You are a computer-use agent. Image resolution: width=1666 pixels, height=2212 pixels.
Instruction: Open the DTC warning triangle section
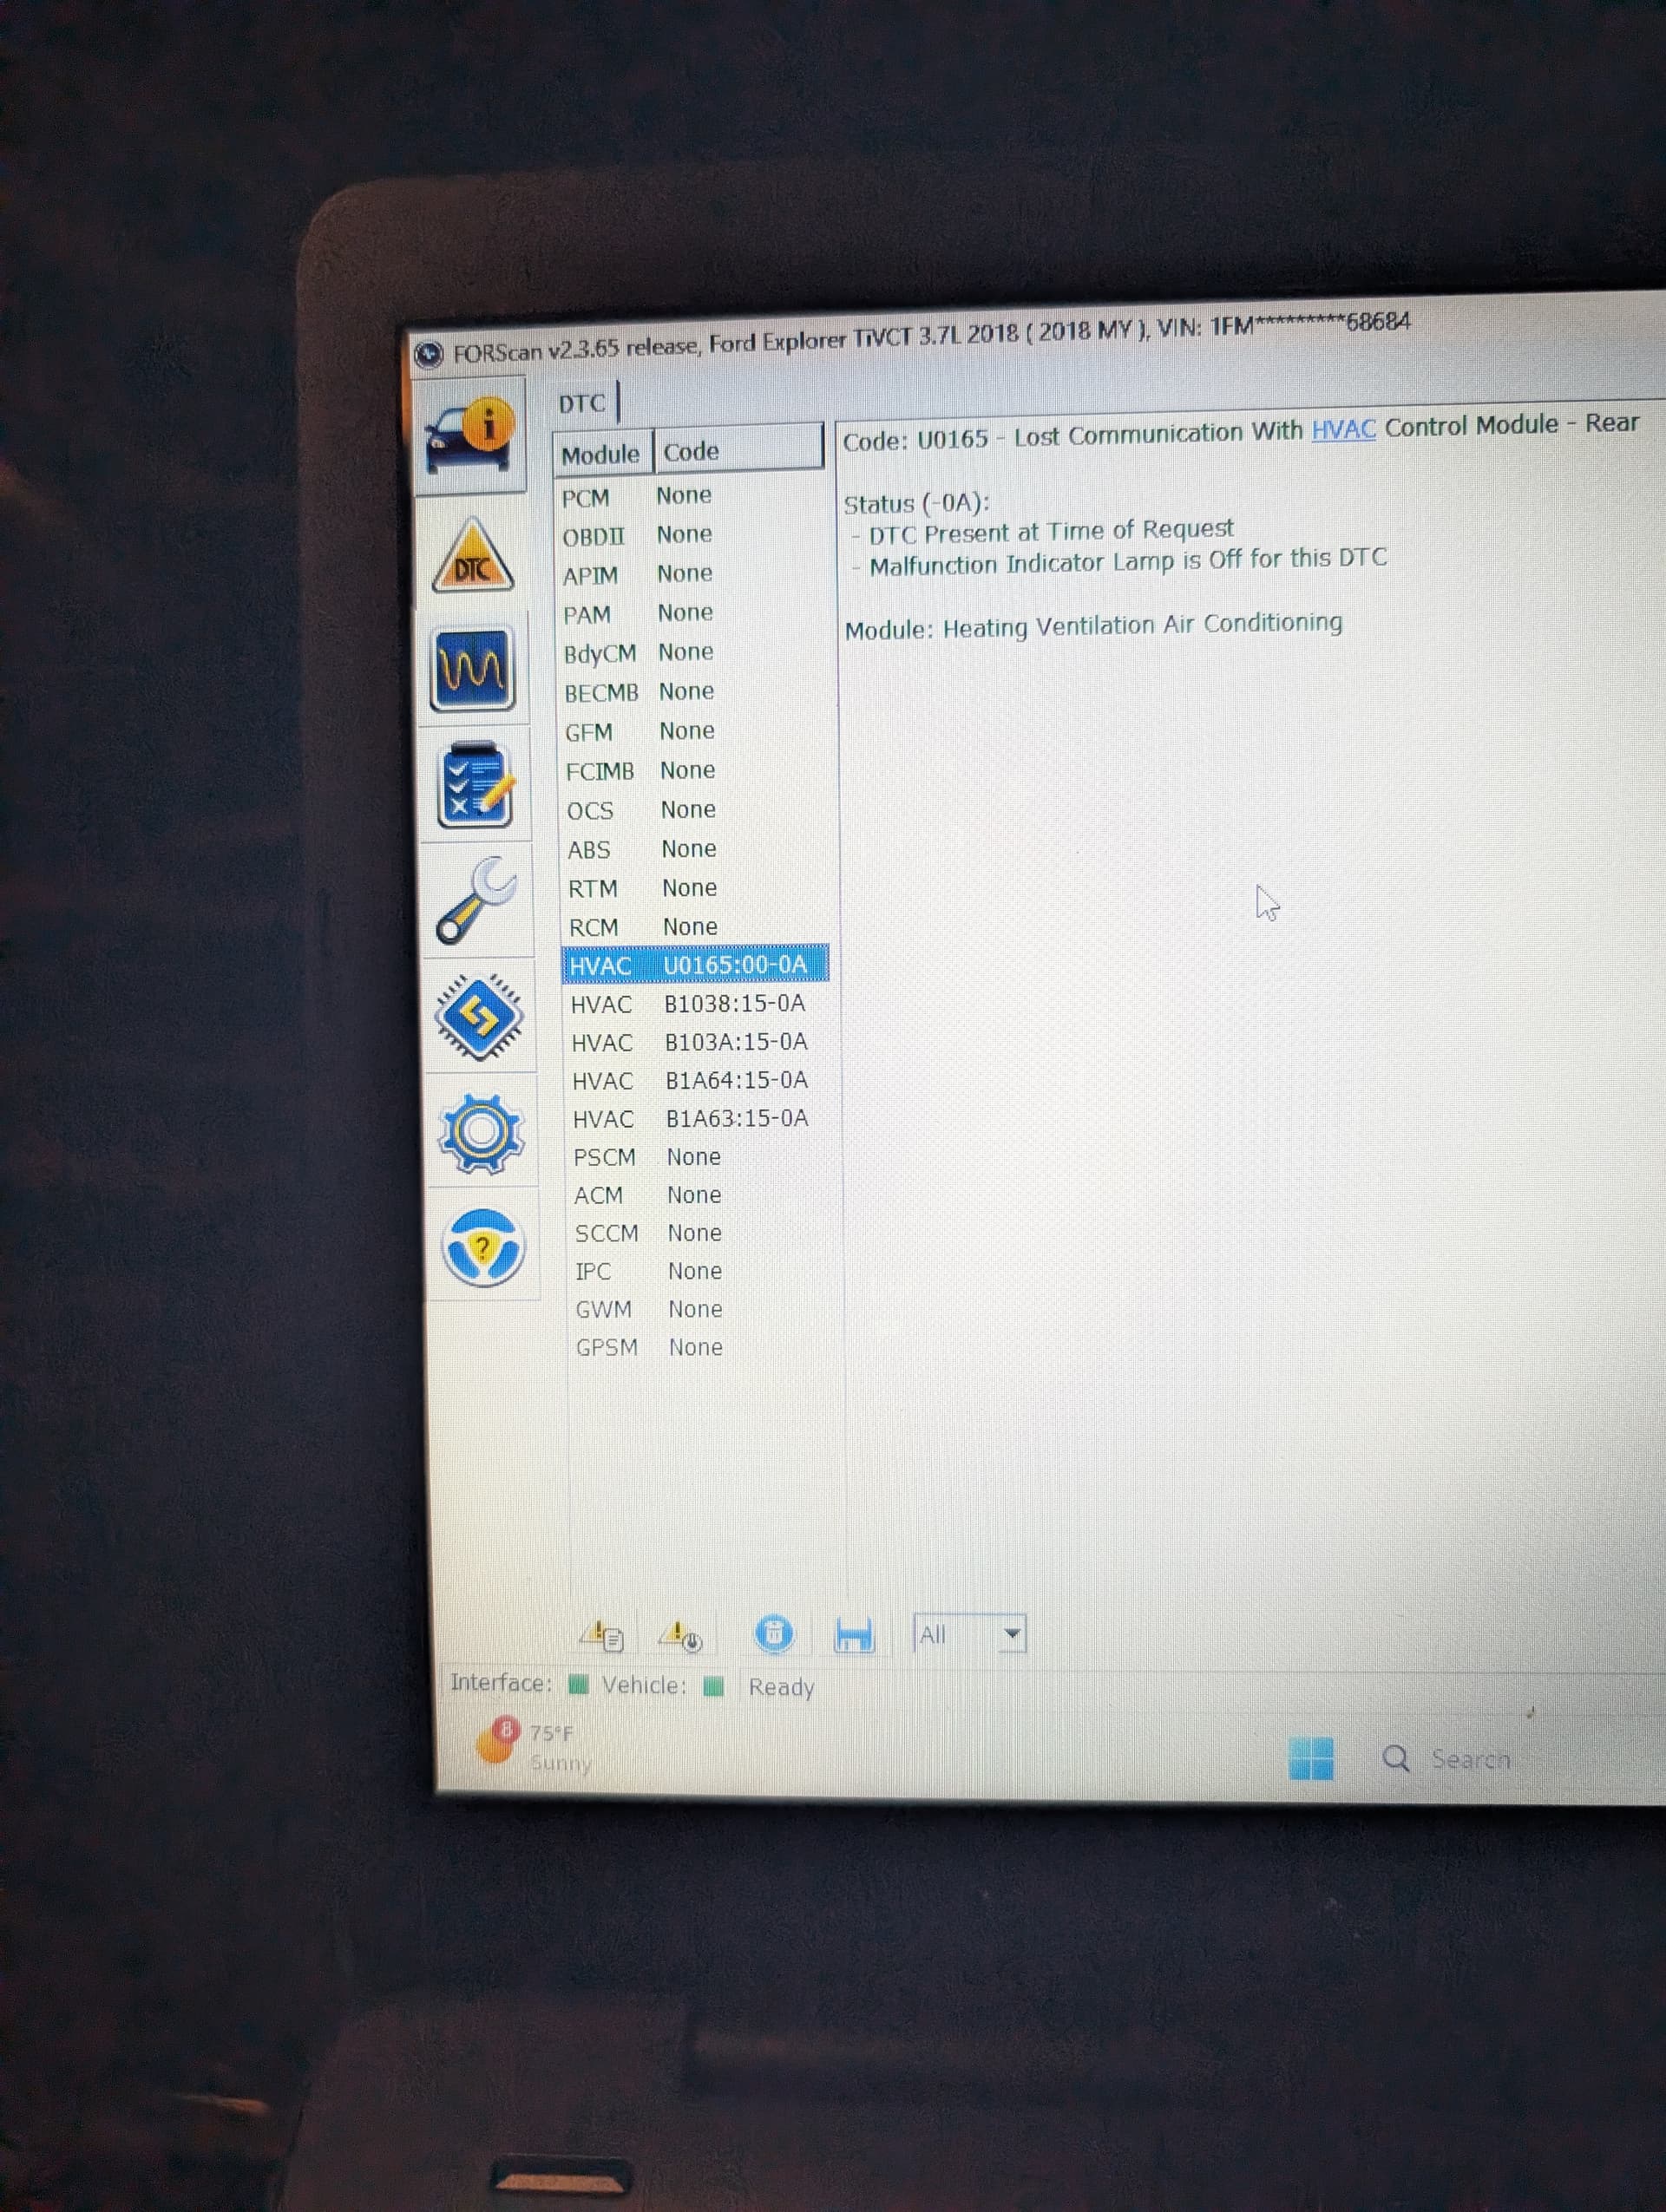(473, 556)
